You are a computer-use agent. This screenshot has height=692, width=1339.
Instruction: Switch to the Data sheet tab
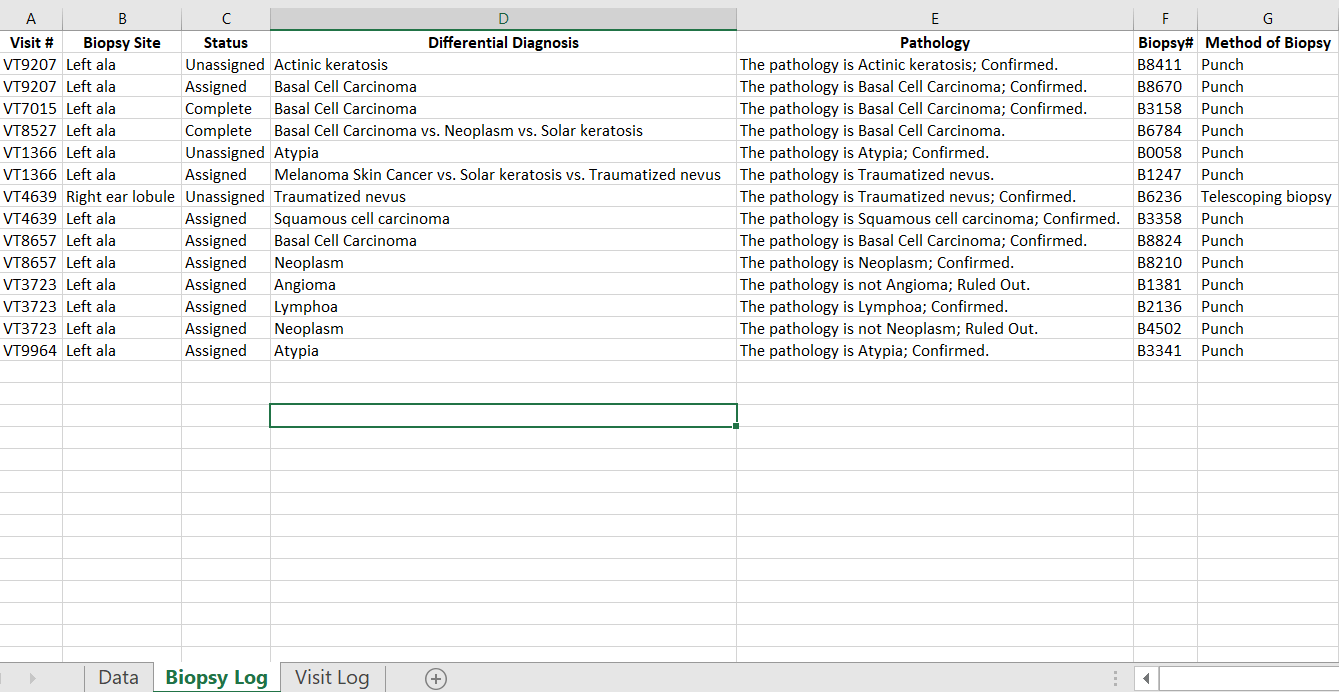tap(118, 677)
